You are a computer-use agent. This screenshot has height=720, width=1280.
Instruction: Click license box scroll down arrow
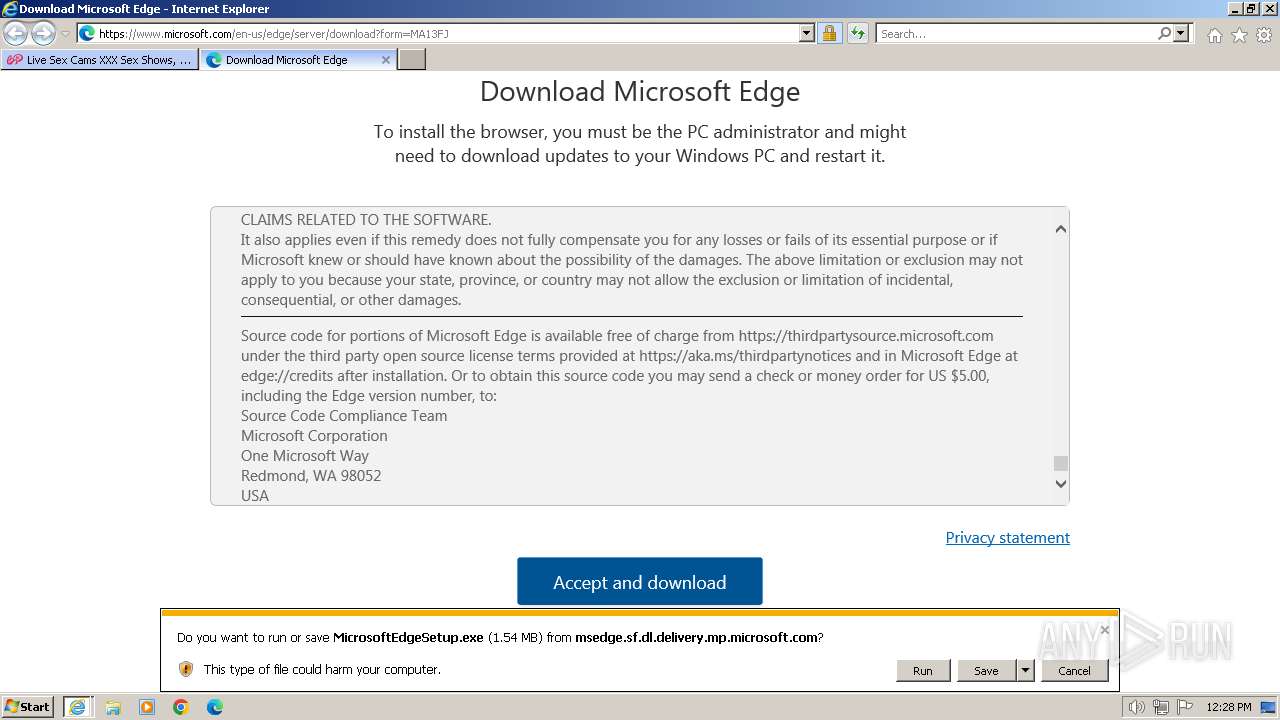coord(1061,484)
